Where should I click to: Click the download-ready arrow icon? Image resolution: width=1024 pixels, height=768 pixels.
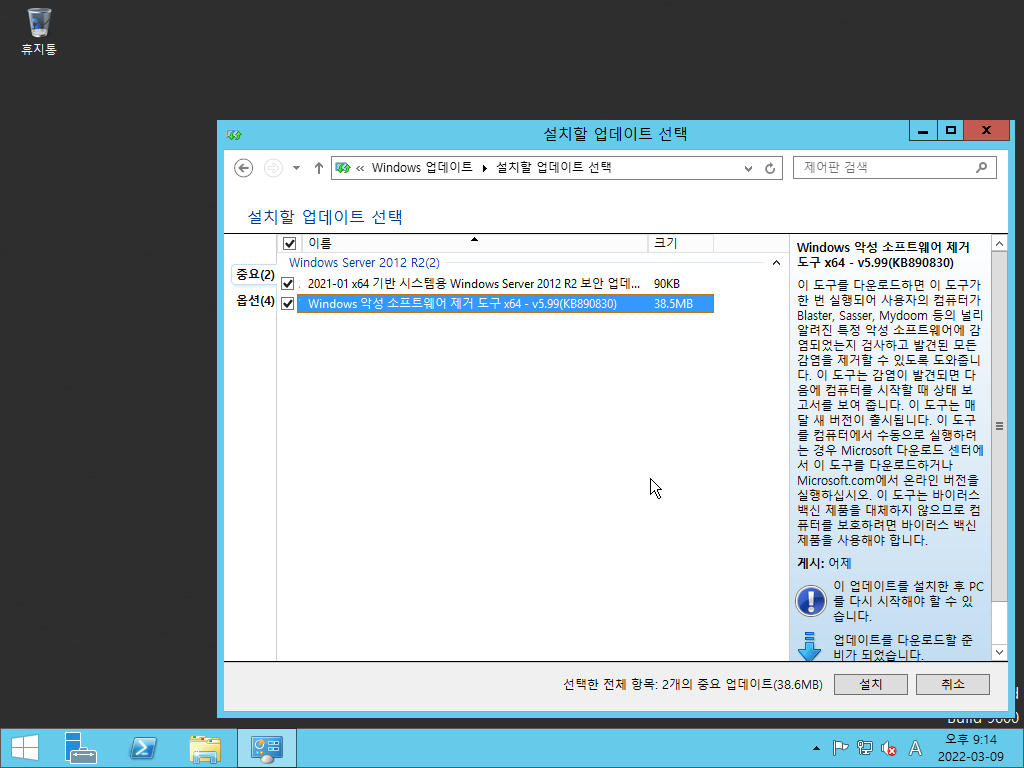[809, 647]
